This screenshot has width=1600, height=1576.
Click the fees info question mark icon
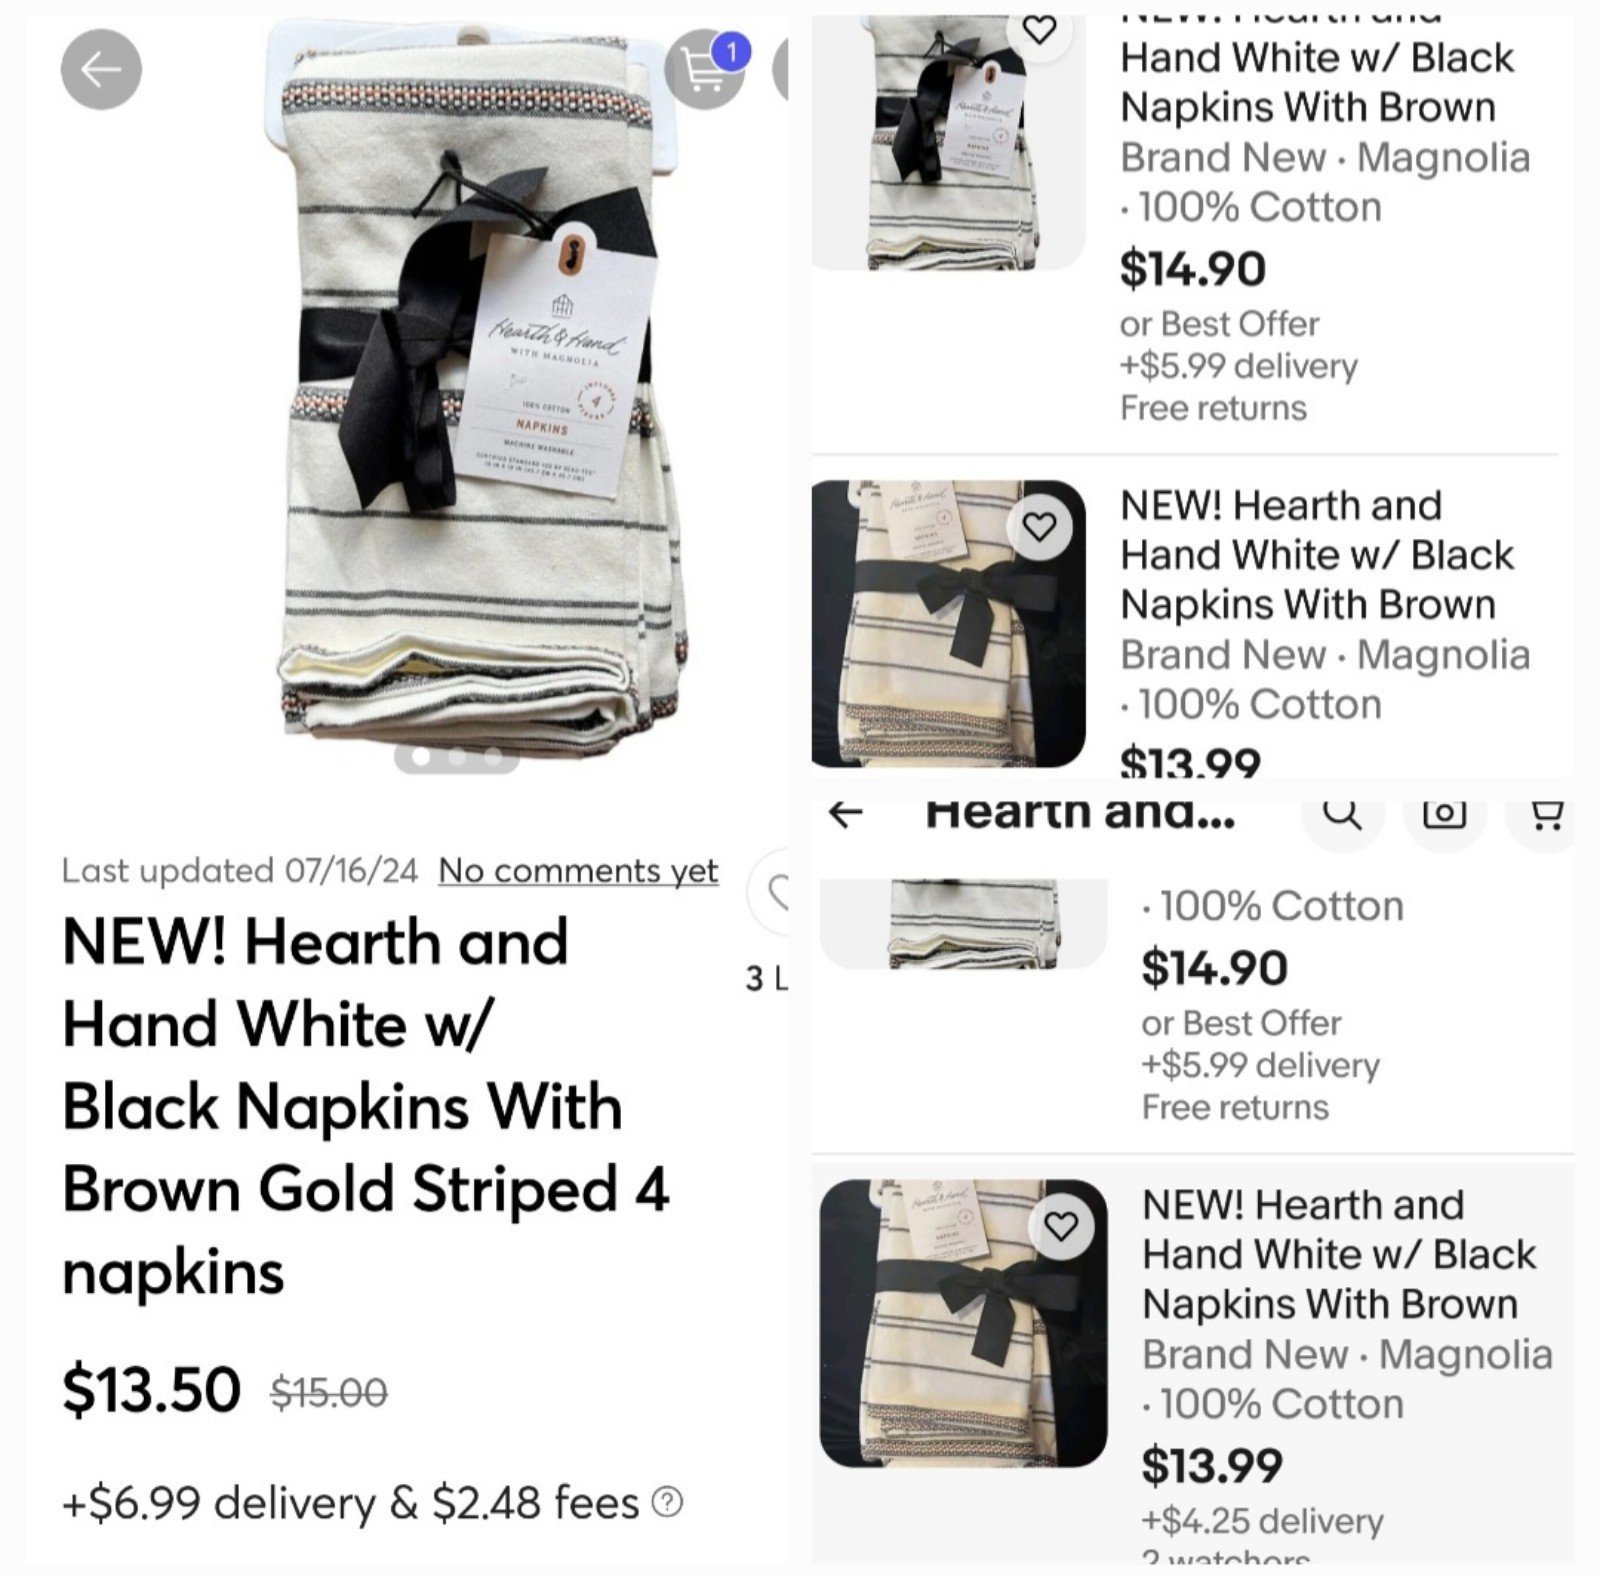click(x=667, y=1501)
